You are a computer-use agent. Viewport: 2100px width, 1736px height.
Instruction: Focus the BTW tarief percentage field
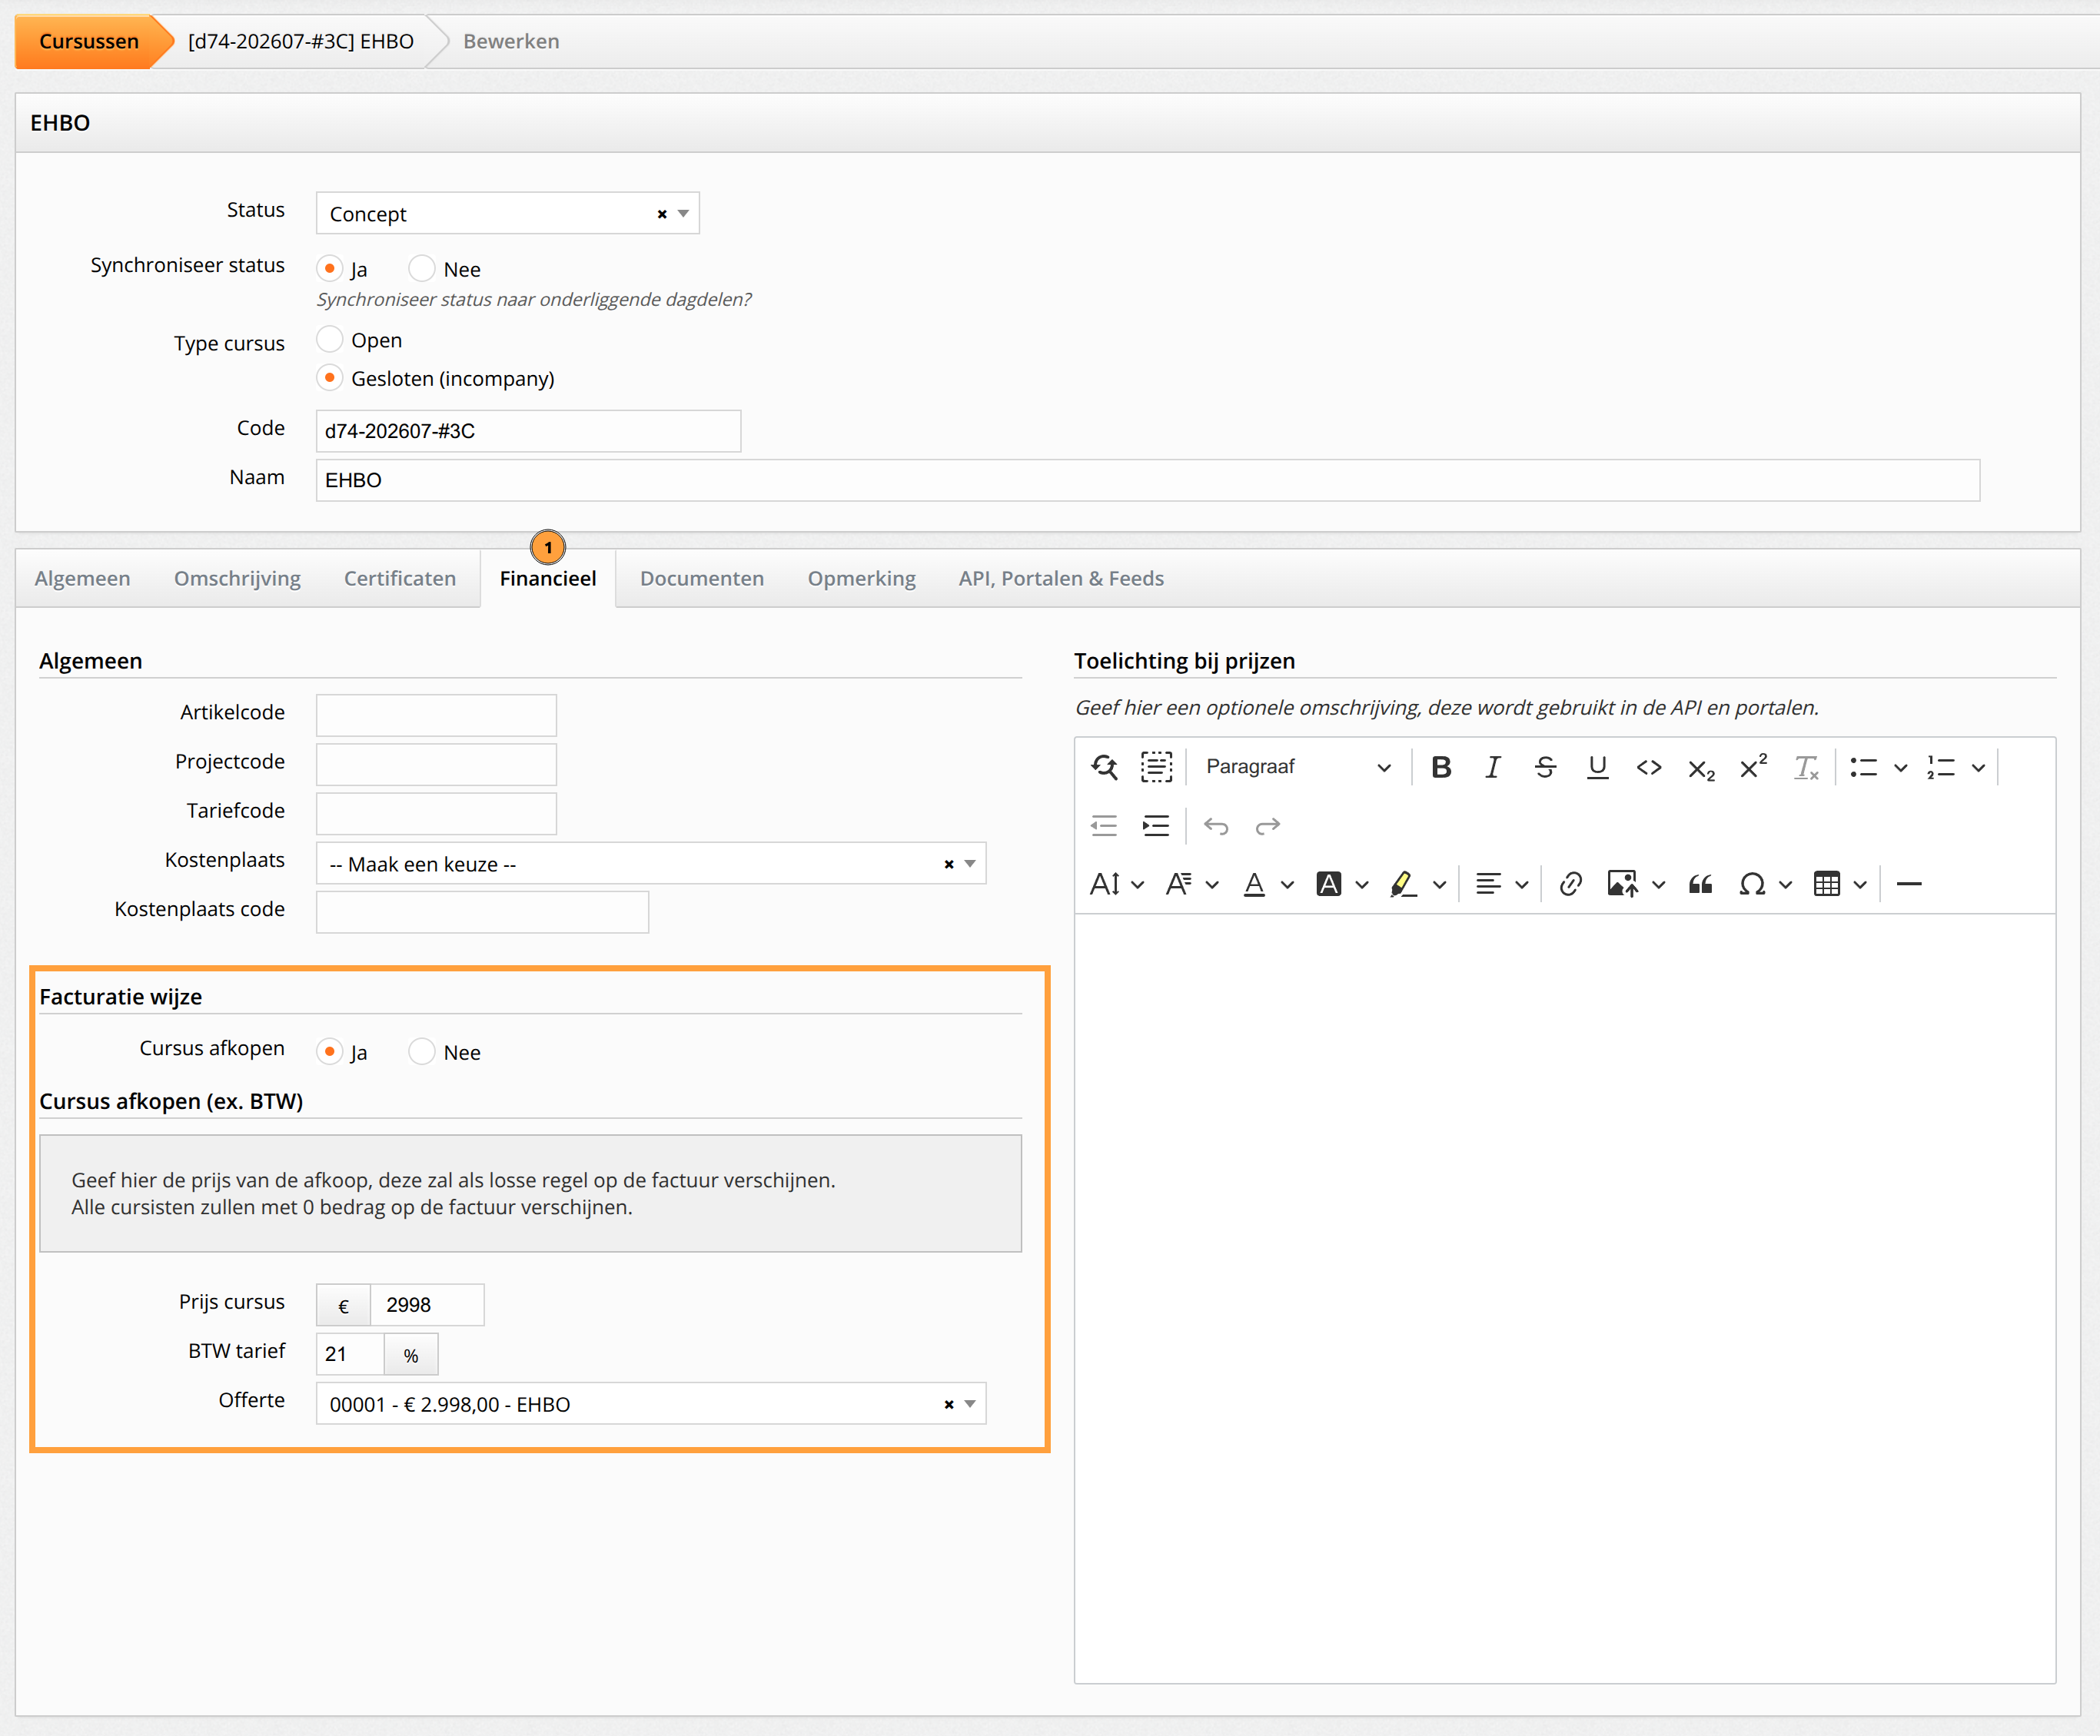pyautogui.click(x=350, y=1354)
